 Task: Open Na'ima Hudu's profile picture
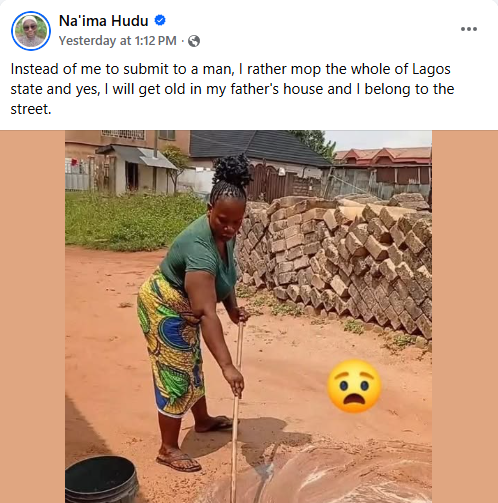[x=31, y=31]
